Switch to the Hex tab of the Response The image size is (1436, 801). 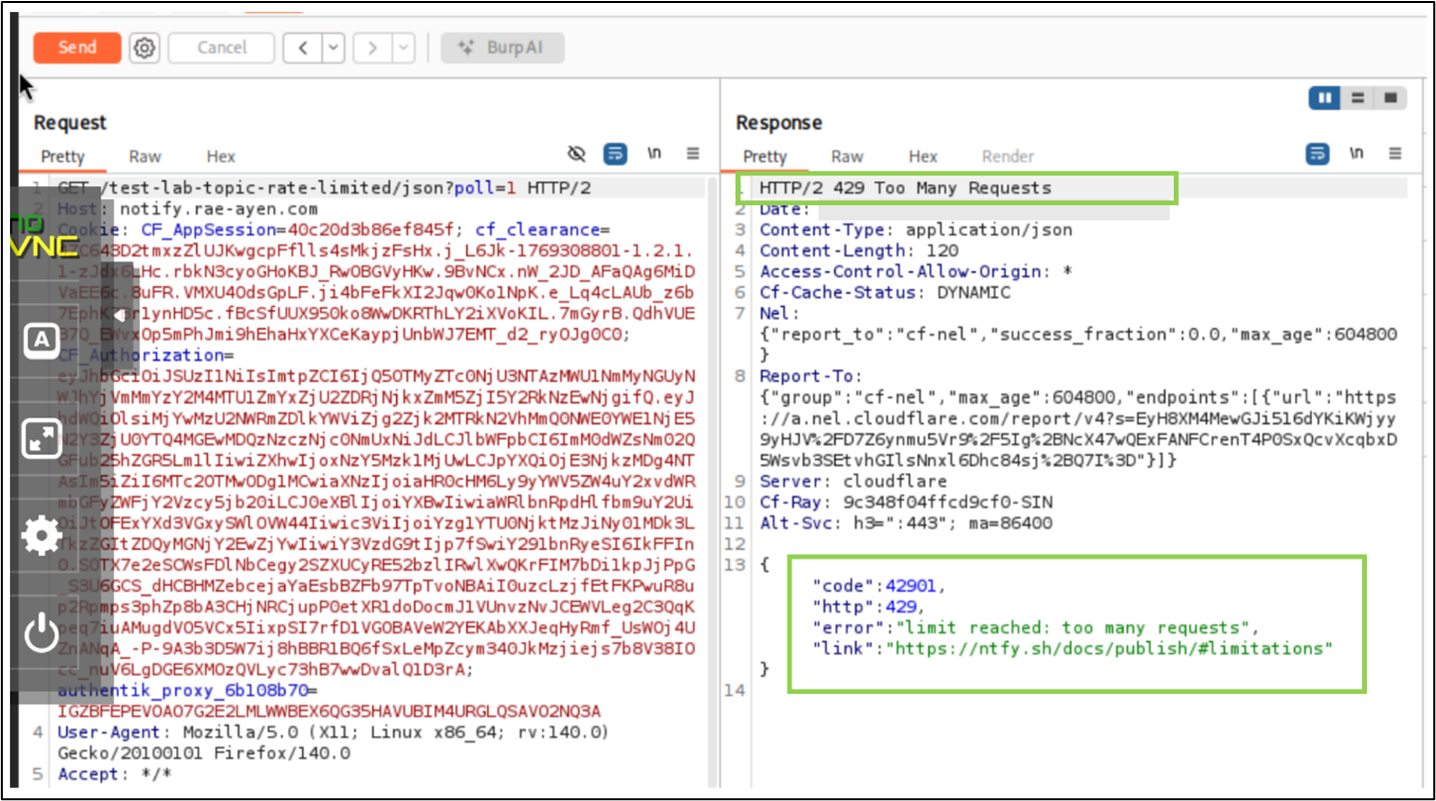[x=922, y=156]
